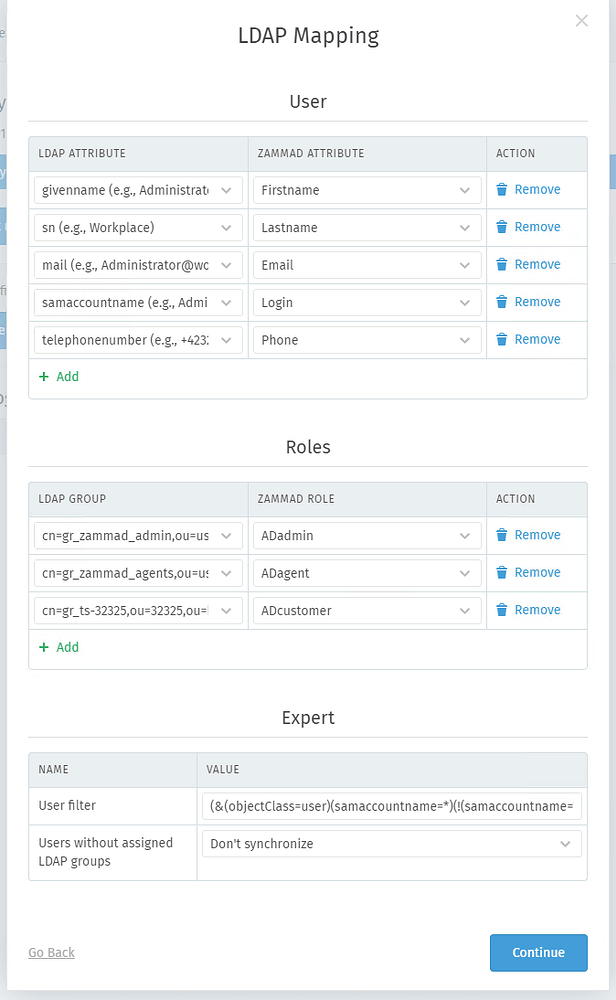The height and width of the screenshot is (1000, 616).
Task: Click the Go Back link
Action: click(51, 952)
